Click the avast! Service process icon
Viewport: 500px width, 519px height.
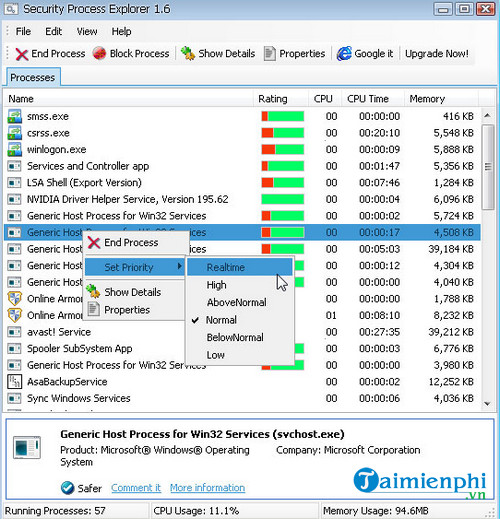tap(14, 332)
